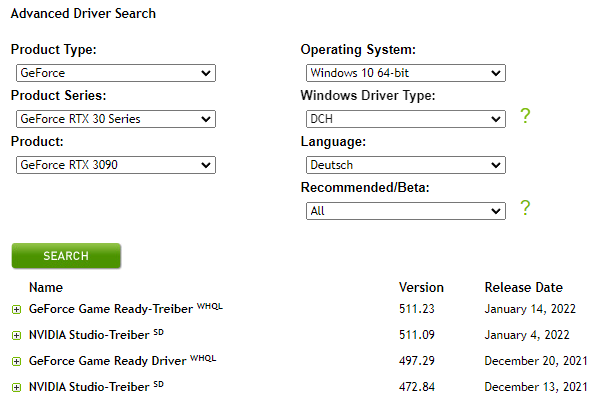Open the Language dropdown showing Deutsch
The width and height of the screenshot is (603, 405).
(x=406, y=165)
